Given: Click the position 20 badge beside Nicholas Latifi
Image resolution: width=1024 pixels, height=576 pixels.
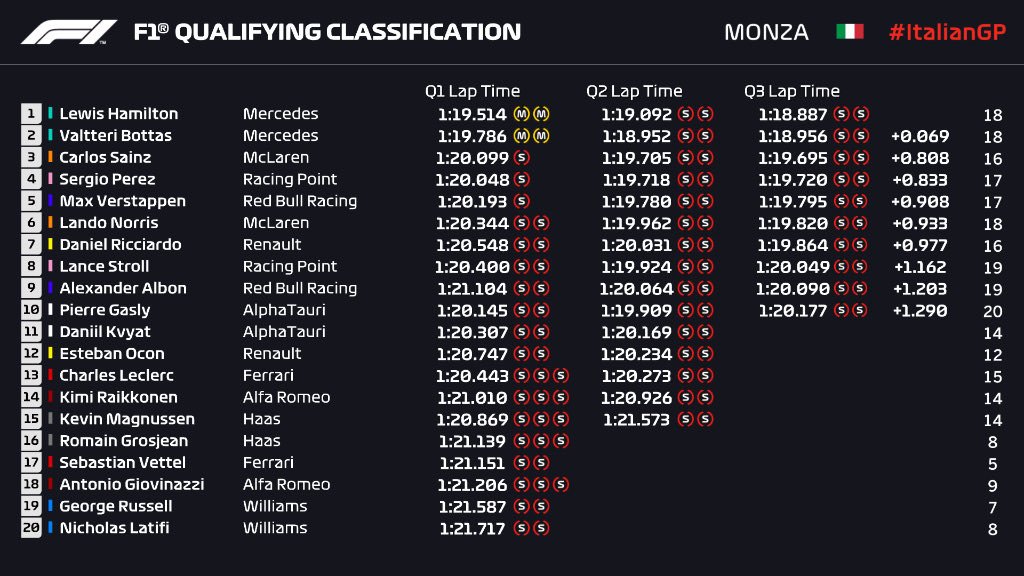Looking at the screenshot, I should [31, 528].
